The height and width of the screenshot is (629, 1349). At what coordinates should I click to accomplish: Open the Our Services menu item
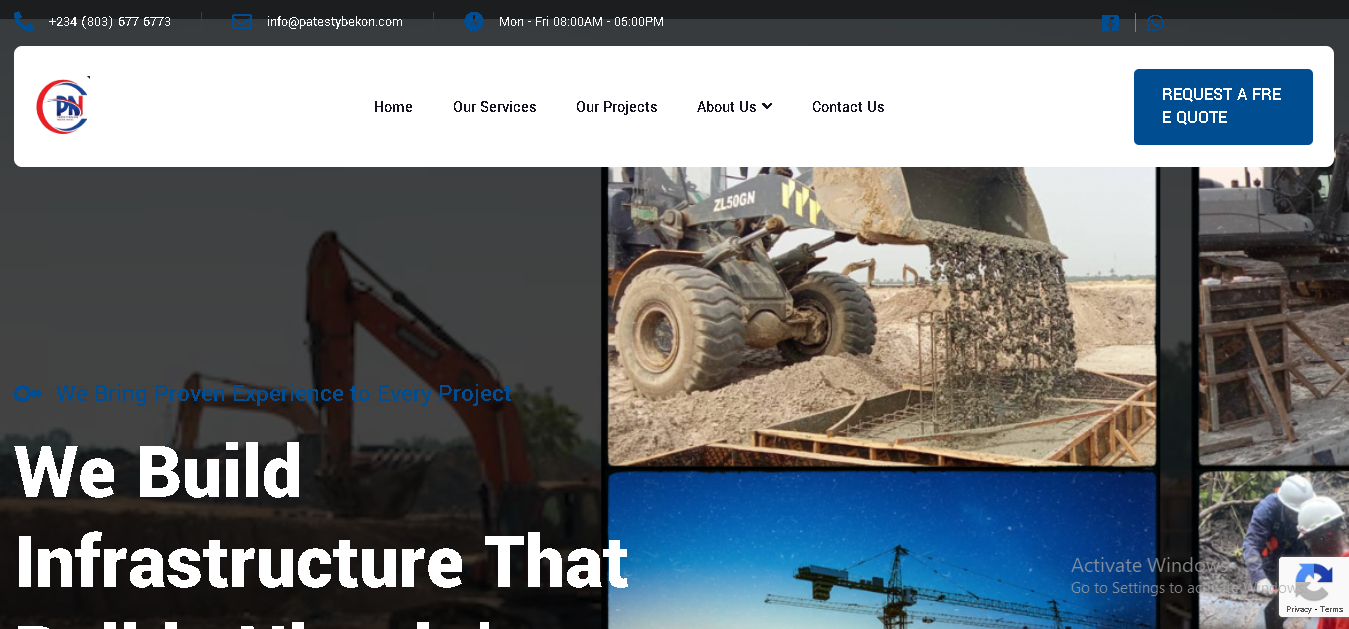[495, 107]
